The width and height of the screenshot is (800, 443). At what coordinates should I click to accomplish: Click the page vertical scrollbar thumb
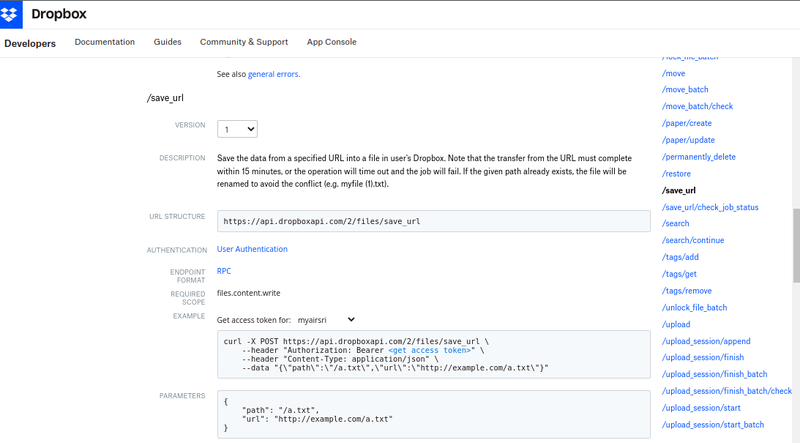pos(796,245)
